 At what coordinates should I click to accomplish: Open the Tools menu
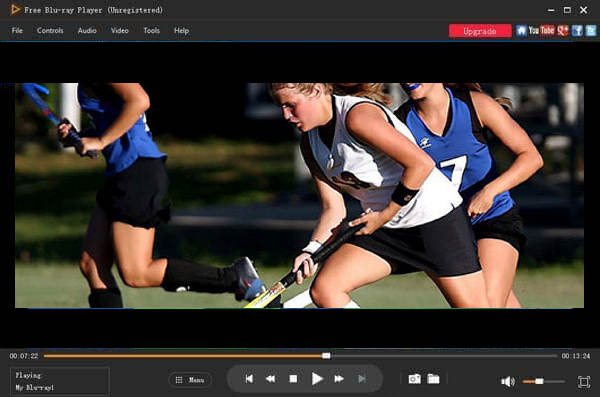[x=152, y=31]
